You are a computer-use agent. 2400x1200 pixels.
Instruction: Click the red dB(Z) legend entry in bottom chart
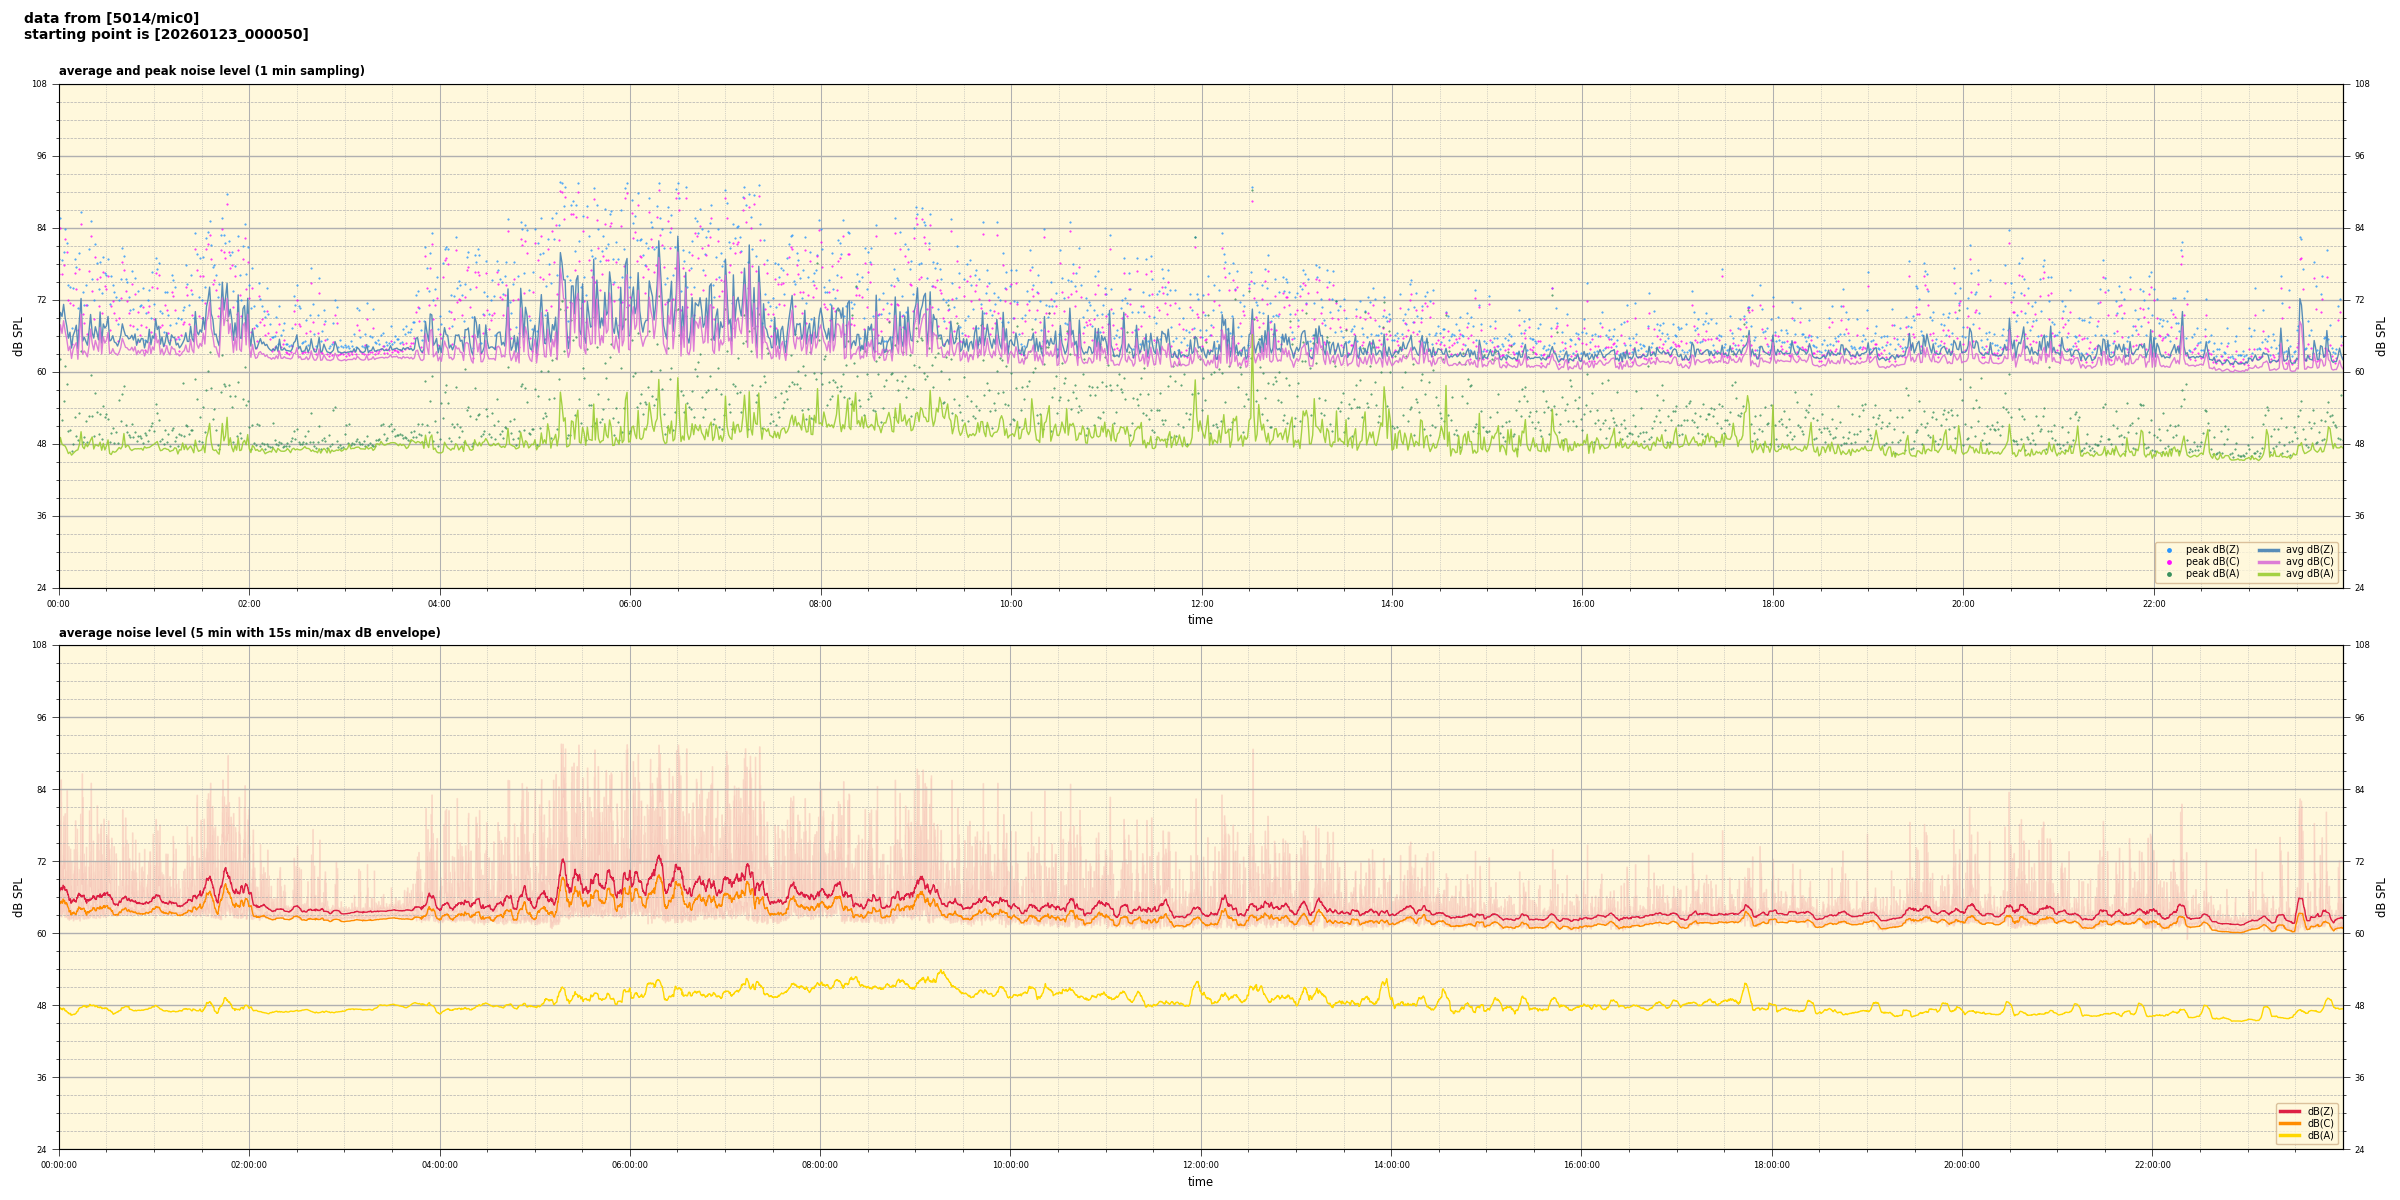tap(2290, 1111)
